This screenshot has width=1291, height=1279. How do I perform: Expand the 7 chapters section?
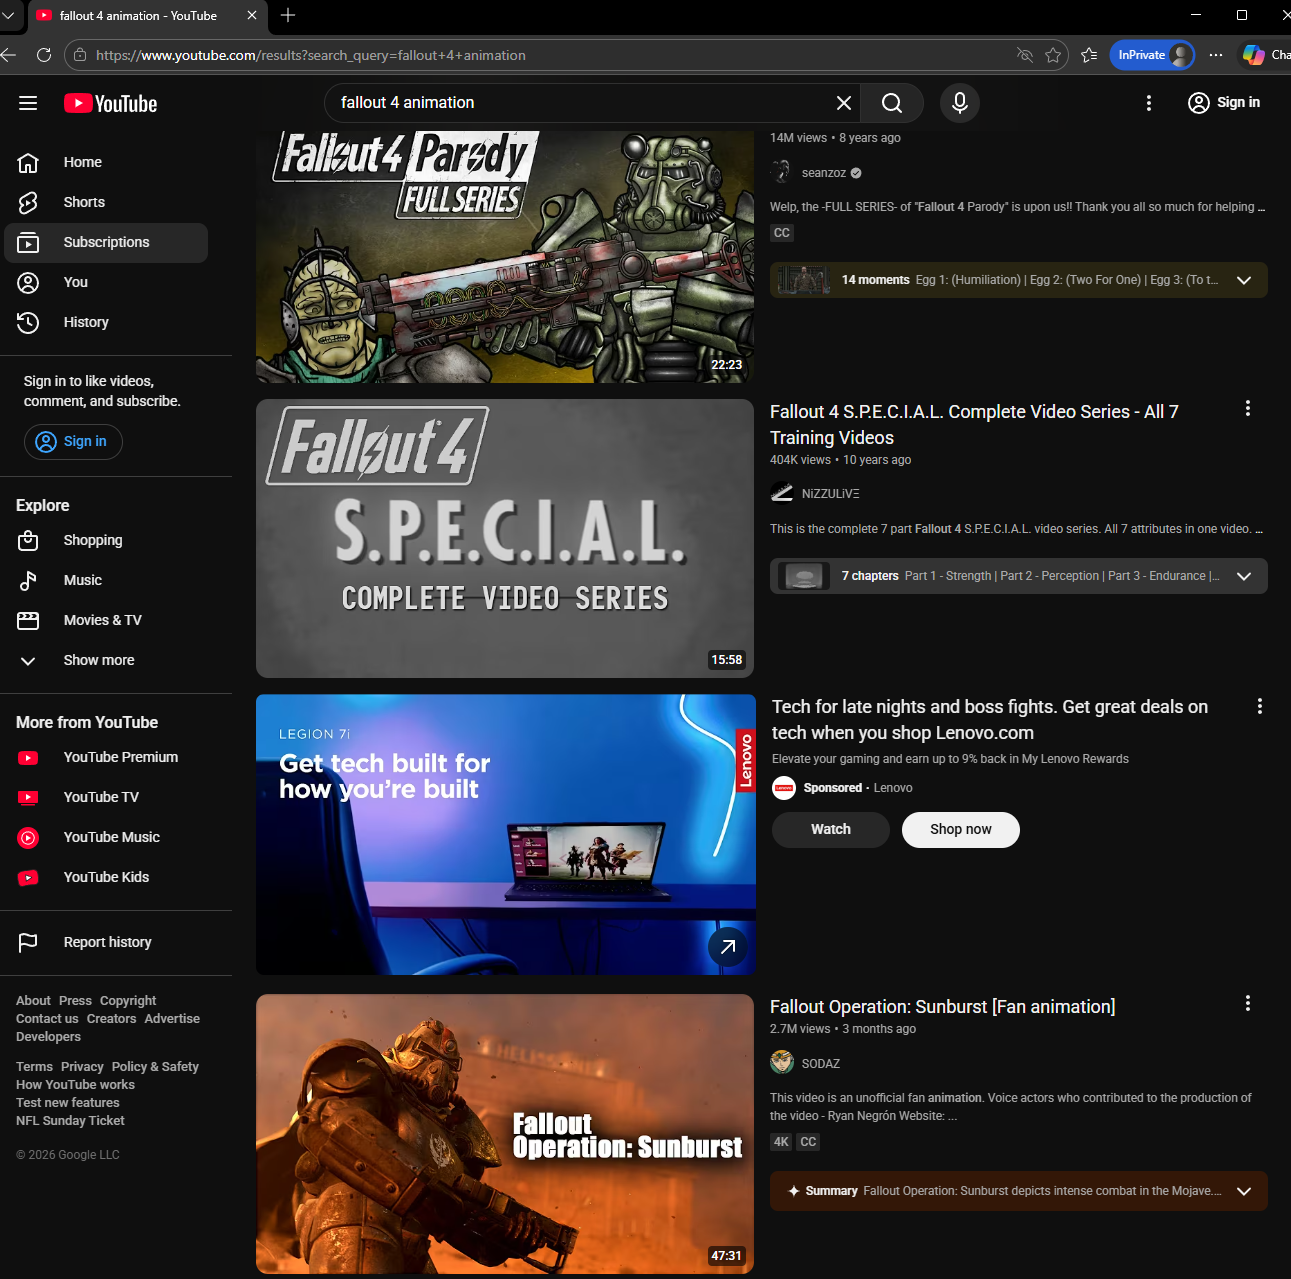coord(1244,576)
